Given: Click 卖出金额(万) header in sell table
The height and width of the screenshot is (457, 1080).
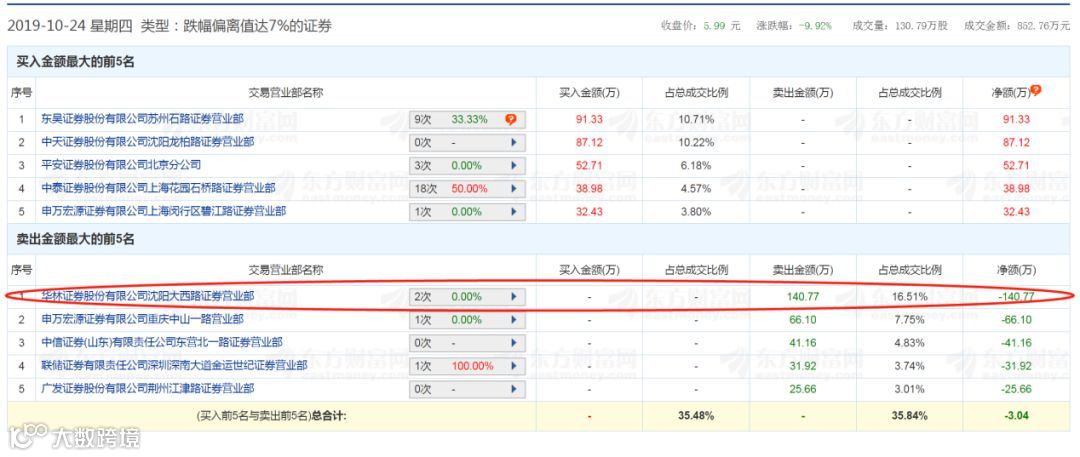Looking at the screenshot, I should [803, 270].
